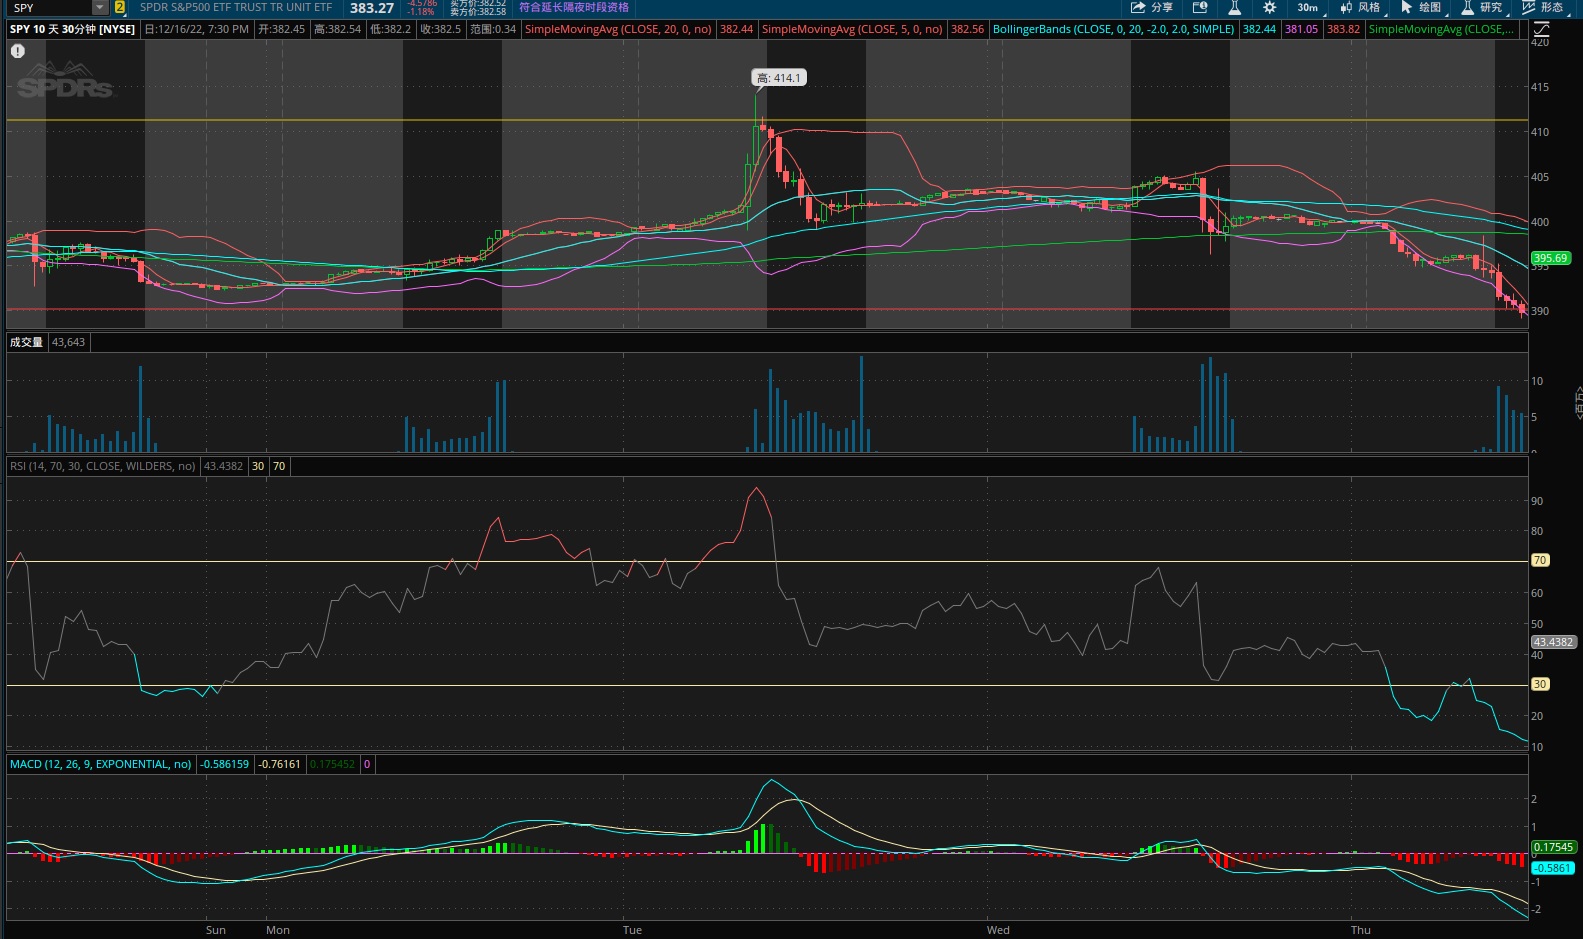Change the 30m timeframe button
Image resolution: width=1583 pixels, height=939 pixels.
pyautogui.click(x=1308, y=7)
